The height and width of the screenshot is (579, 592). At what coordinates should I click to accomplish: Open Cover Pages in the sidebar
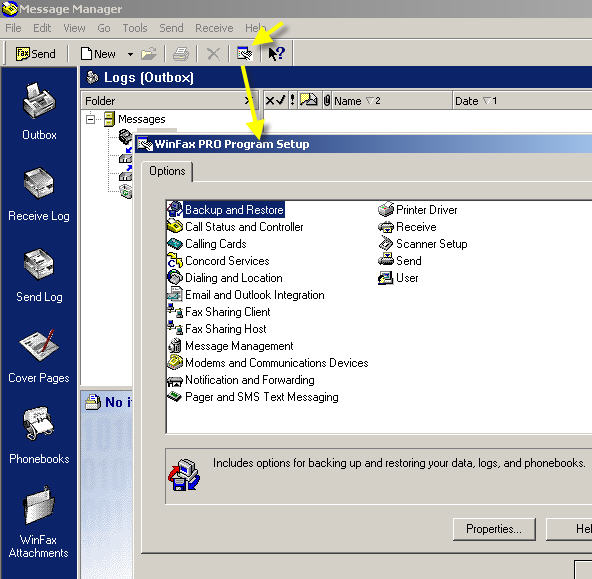click(x=39, y=357)
